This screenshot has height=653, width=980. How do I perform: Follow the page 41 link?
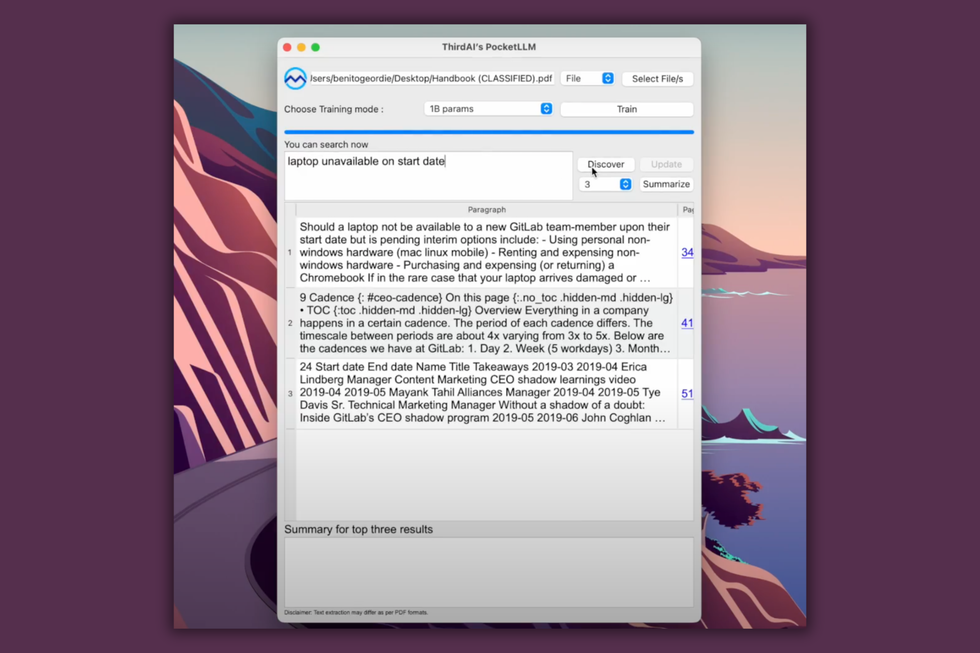(x=687, y=323)
